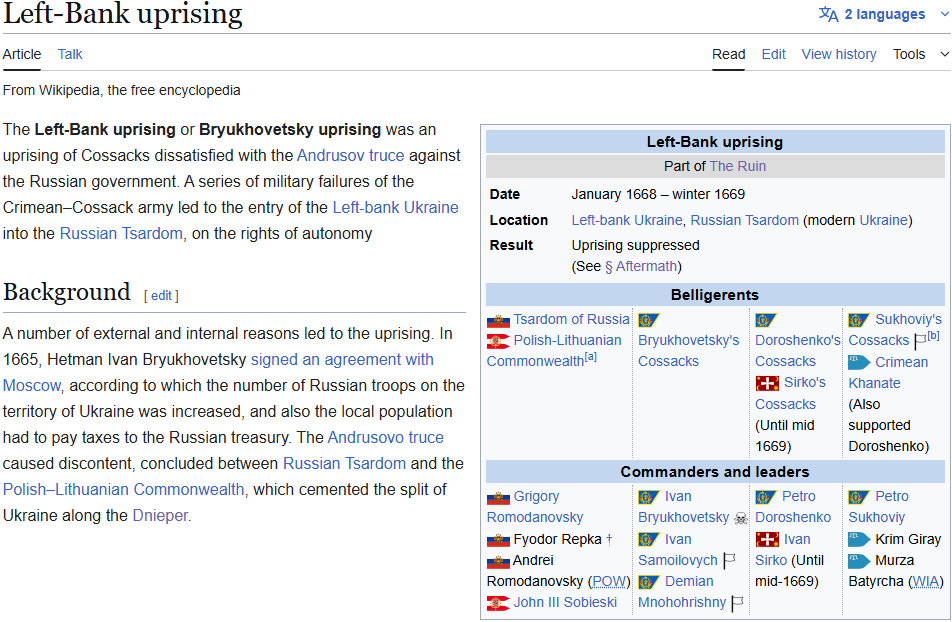
Task: Open the Andrusovo truce link
Action: coord(386,437)
